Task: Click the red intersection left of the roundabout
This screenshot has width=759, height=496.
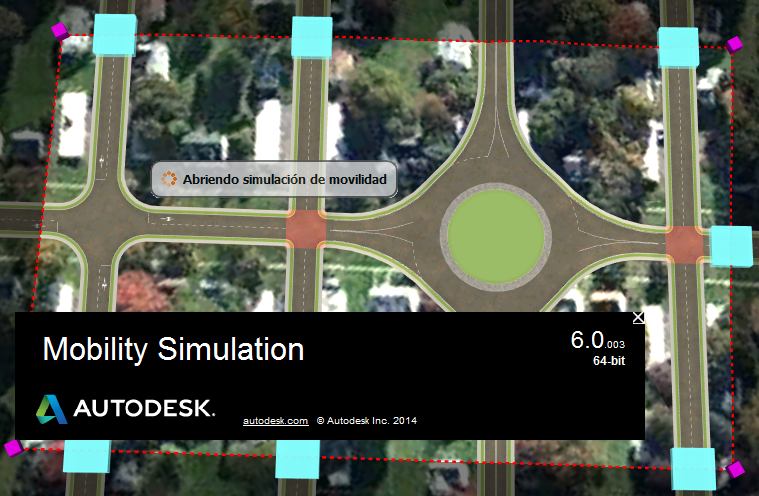Action: click(306, 229)
